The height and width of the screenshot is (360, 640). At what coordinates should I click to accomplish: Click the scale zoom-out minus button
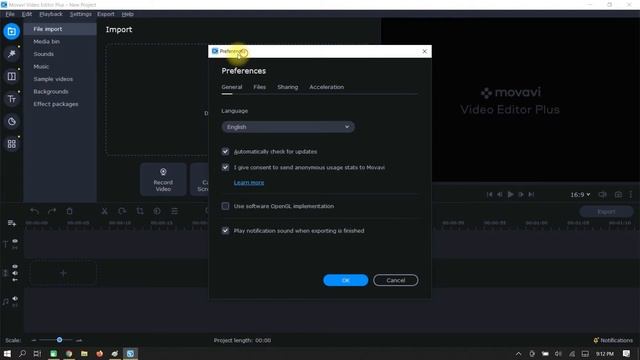tap(34, 340)
